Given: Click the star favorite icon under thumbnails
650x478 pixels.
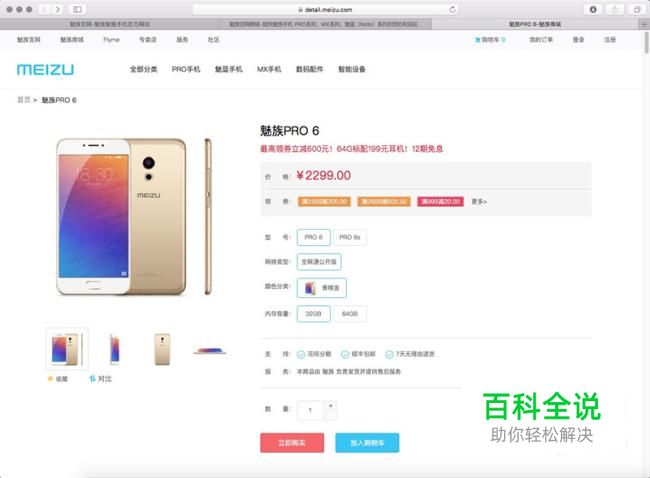Looking at the screenshot, I should (51, 379).
